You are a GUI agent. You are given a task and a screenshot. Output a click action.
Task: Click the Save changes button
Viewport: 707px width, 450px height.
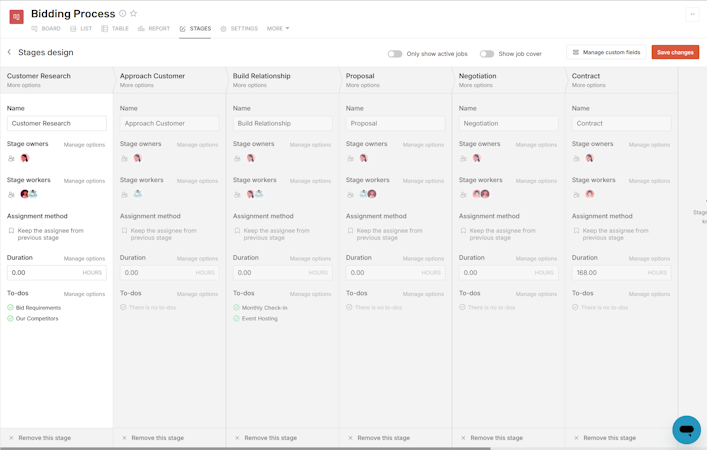[x=675, y=52]
